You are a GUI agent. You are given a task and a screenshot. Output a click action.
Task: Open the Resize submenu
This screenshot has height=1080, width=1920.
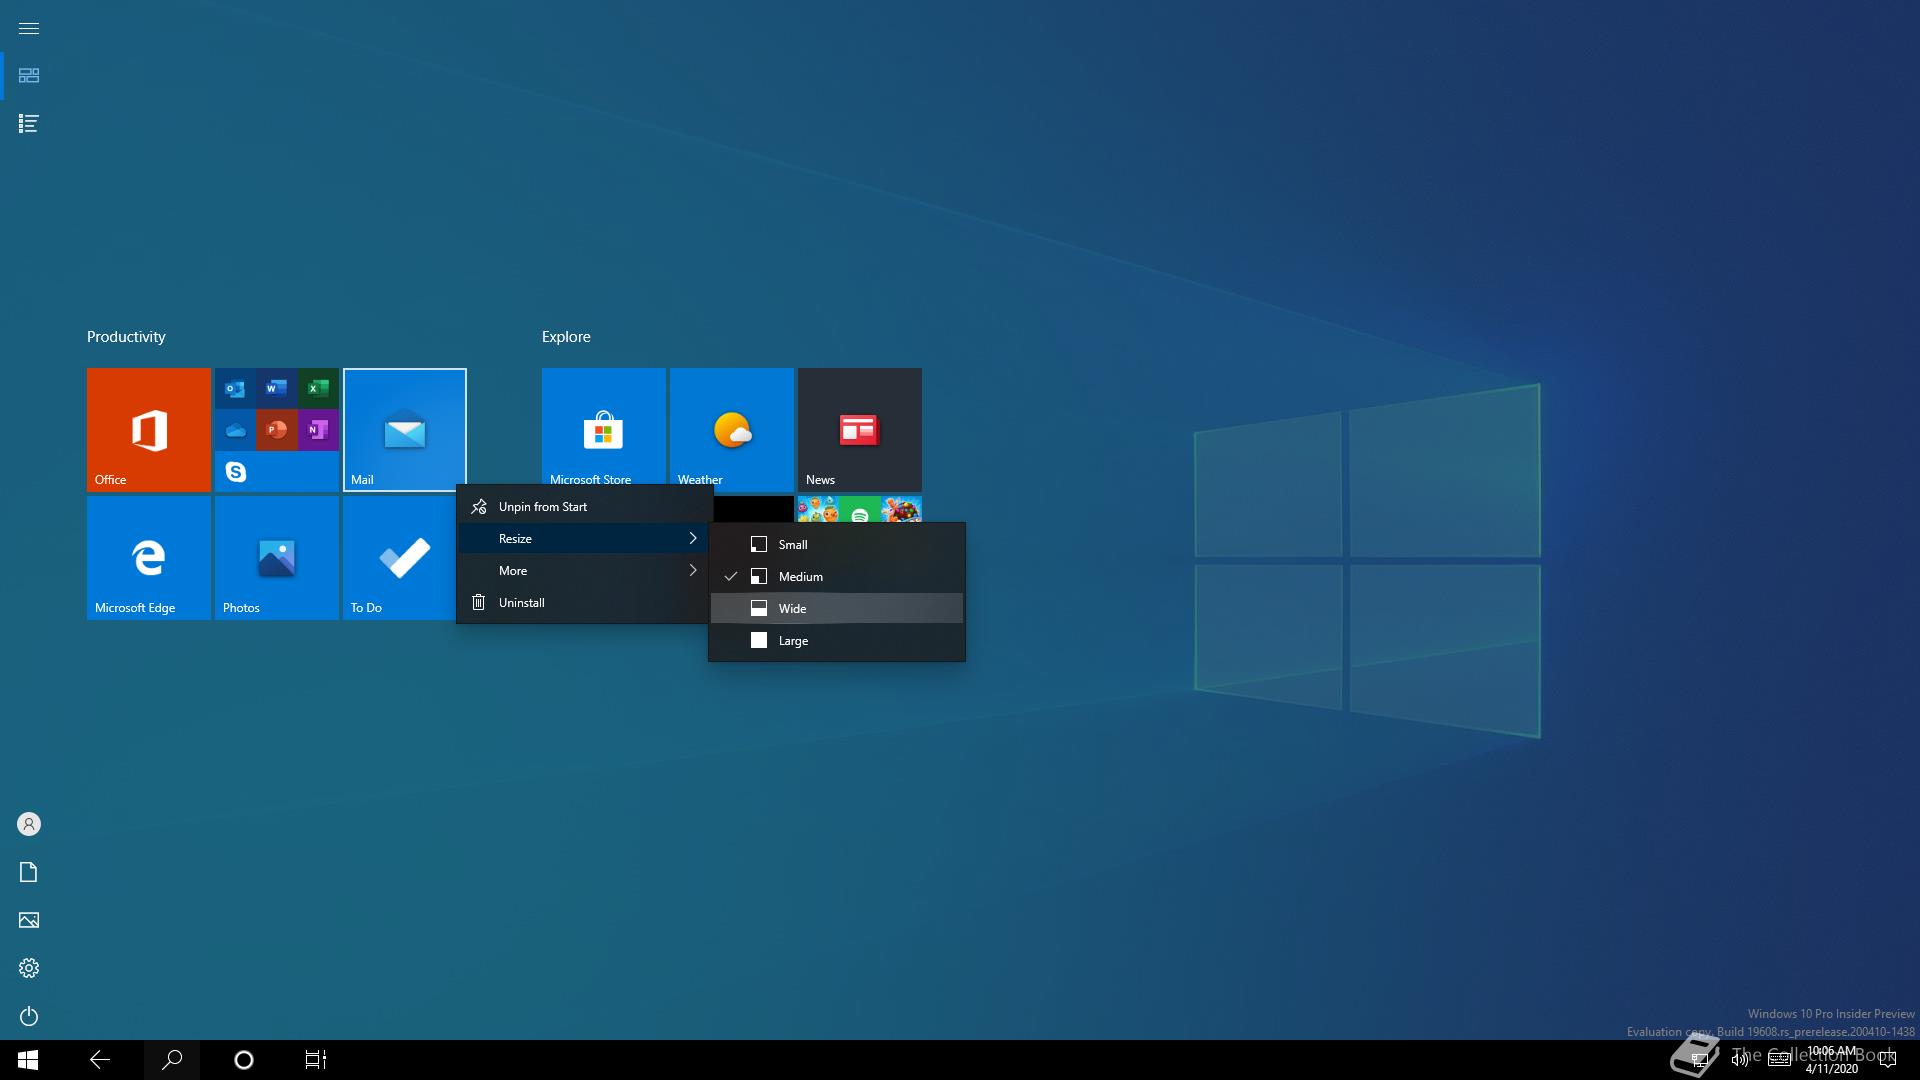coord(585,539)
